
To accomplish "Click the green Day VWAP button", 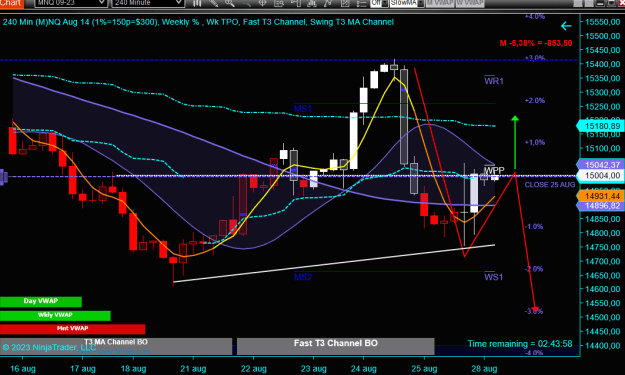I will pos(41,301).
